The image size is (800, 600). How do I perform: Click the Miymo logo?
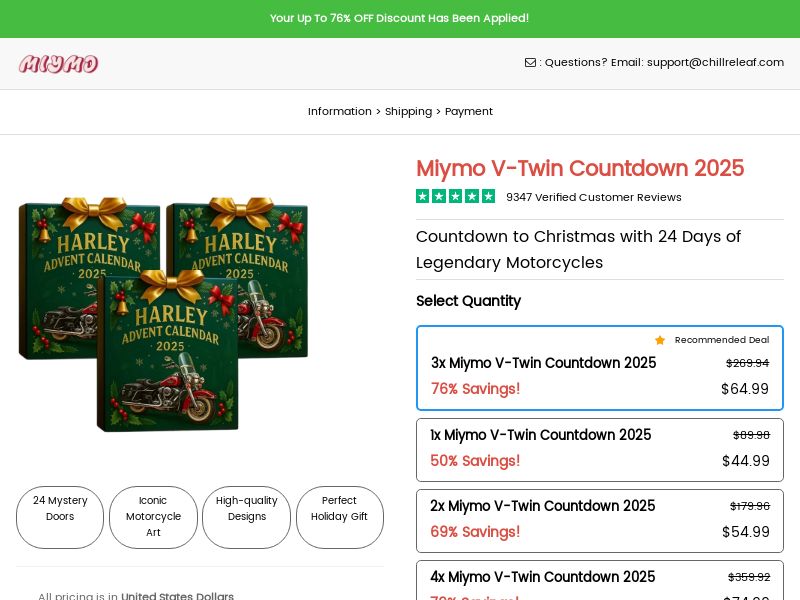58,64
